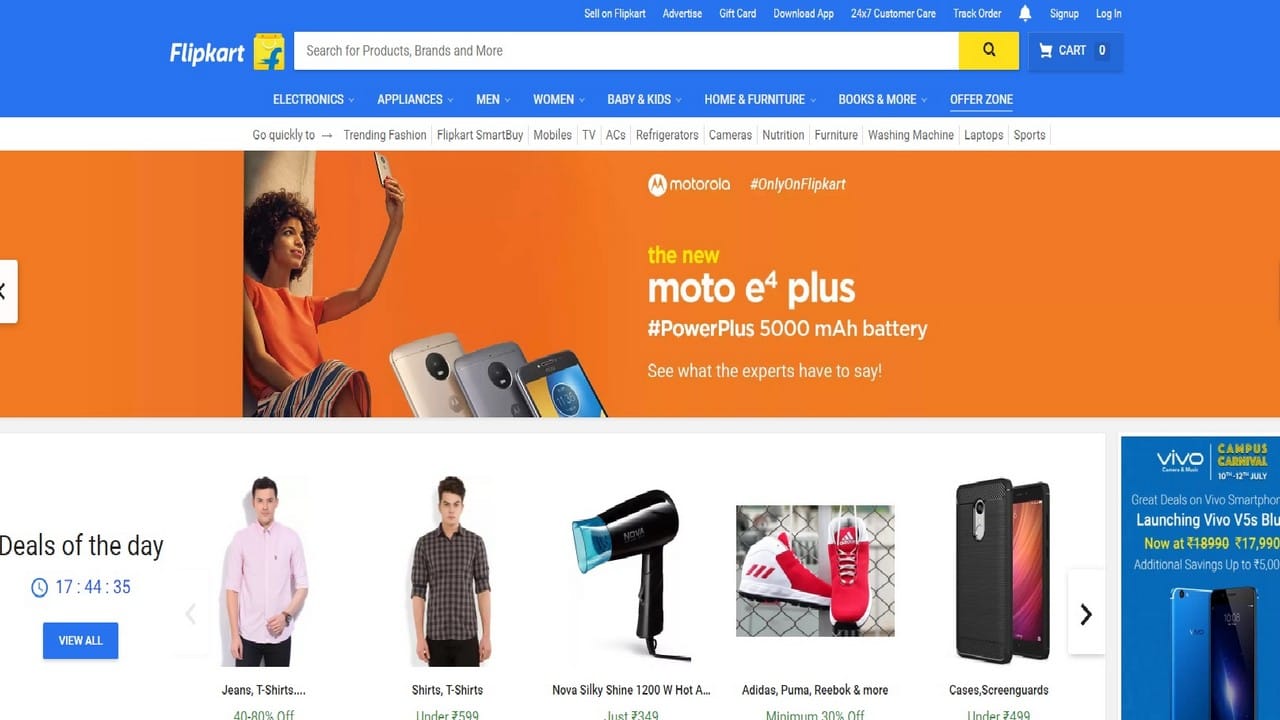Click the shopping cart icon
The image size is (1280, 720).
1046,51
